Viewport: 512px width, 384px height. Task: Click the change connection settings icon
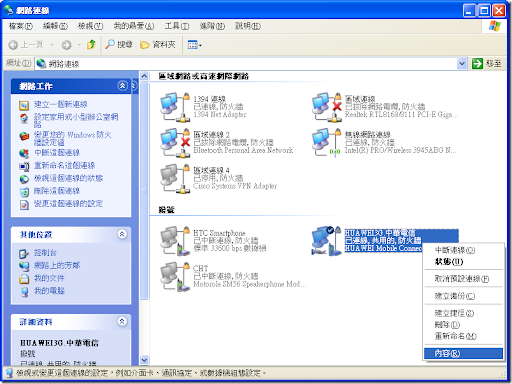24,204
